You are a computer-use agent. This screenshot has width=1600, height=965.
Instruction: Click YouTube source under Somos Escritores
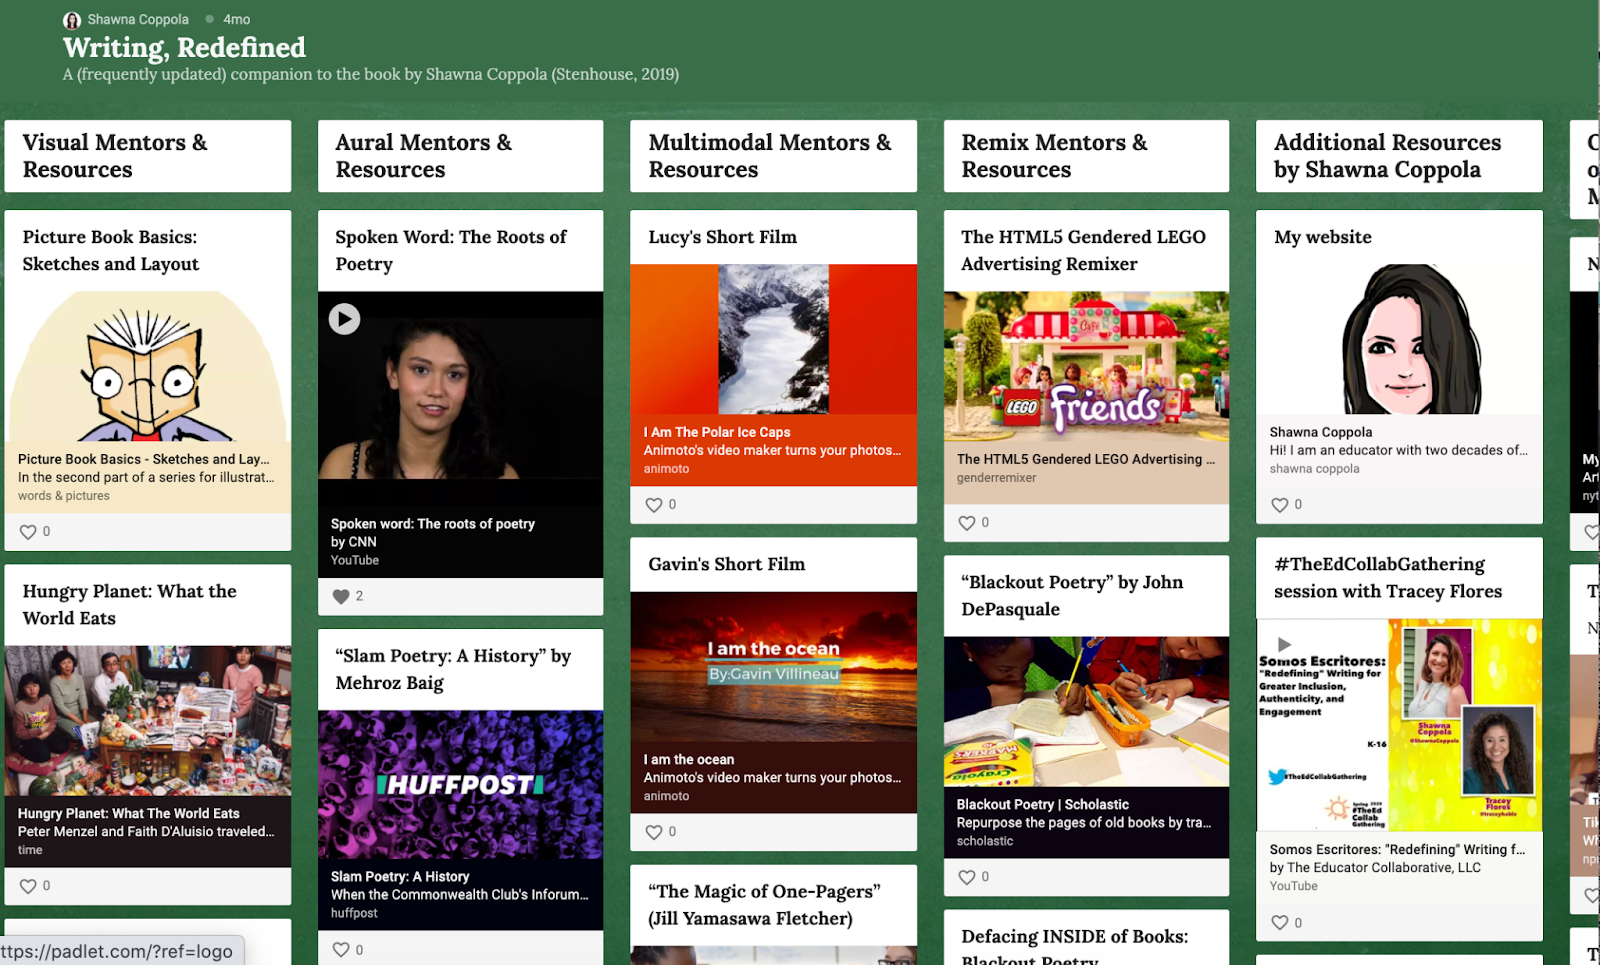(1294, 886)
